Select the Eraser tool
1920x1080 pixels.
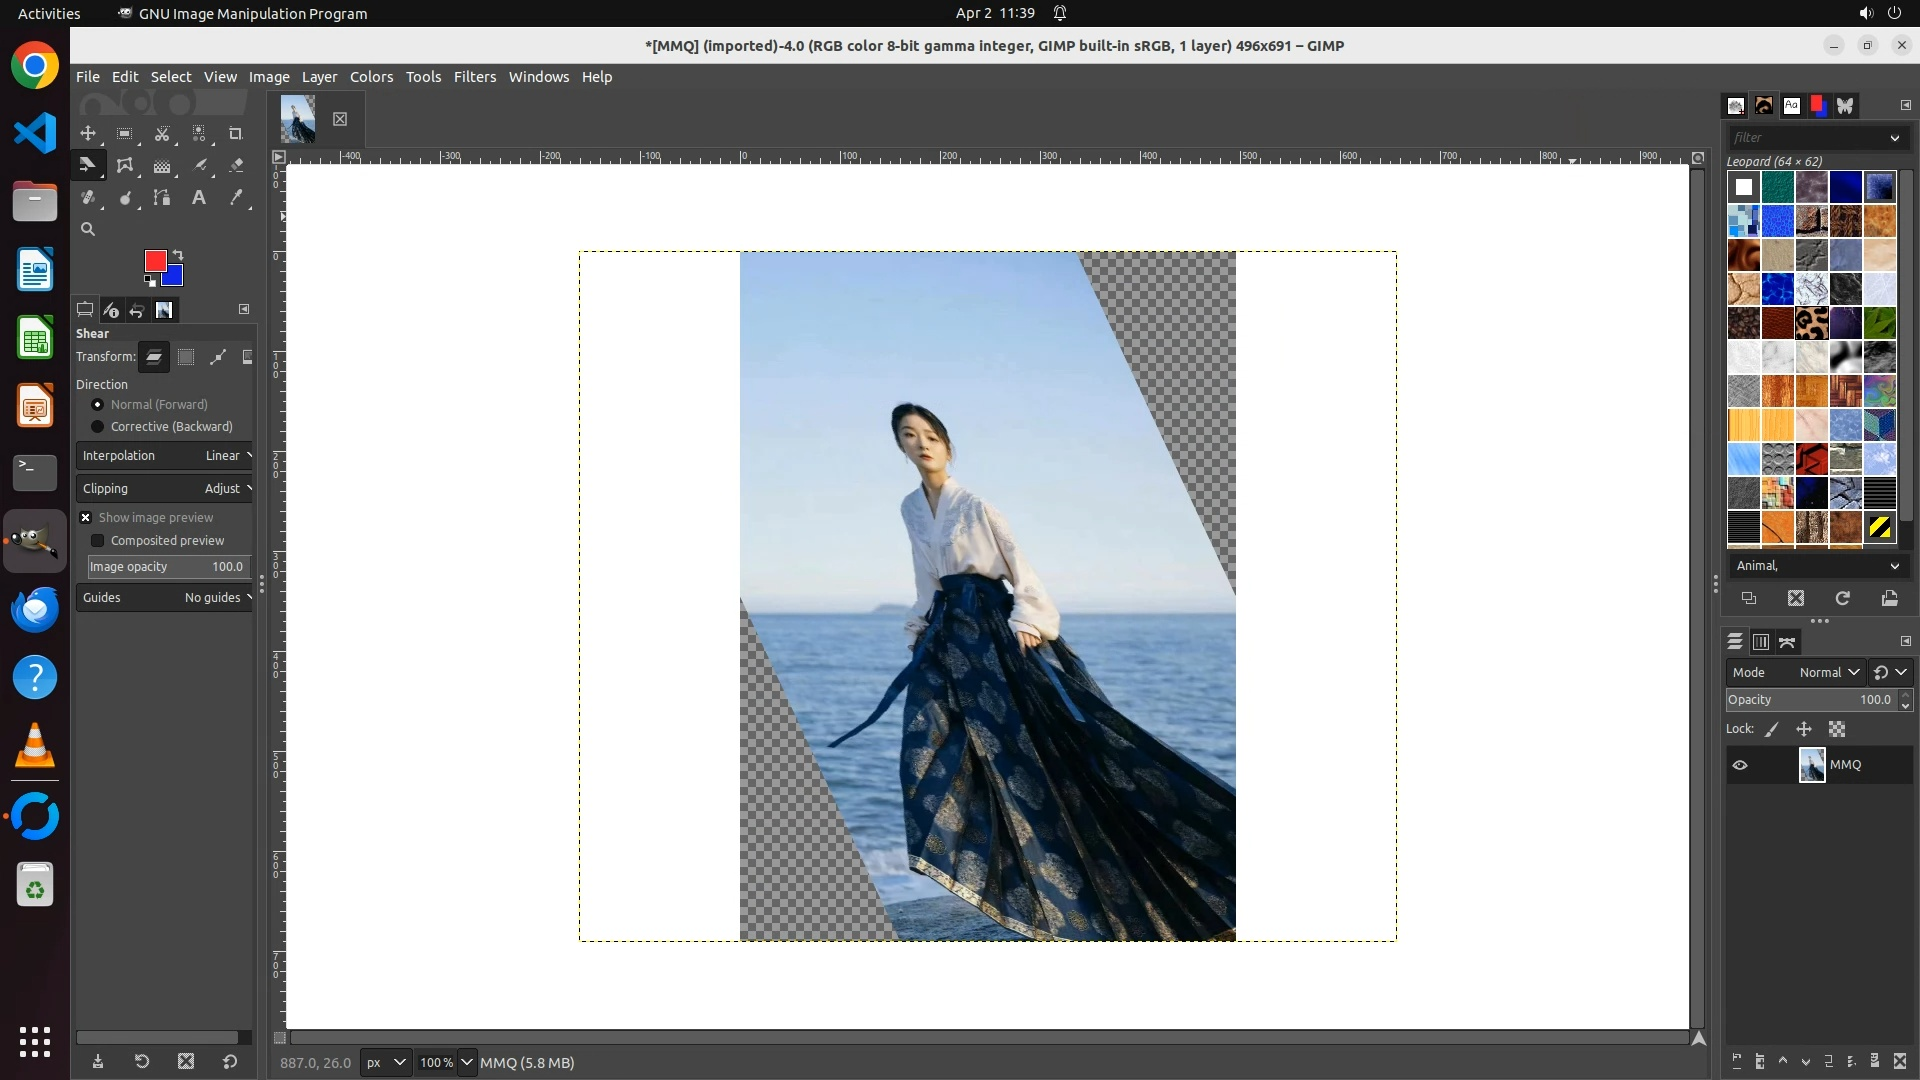(236, 166)
